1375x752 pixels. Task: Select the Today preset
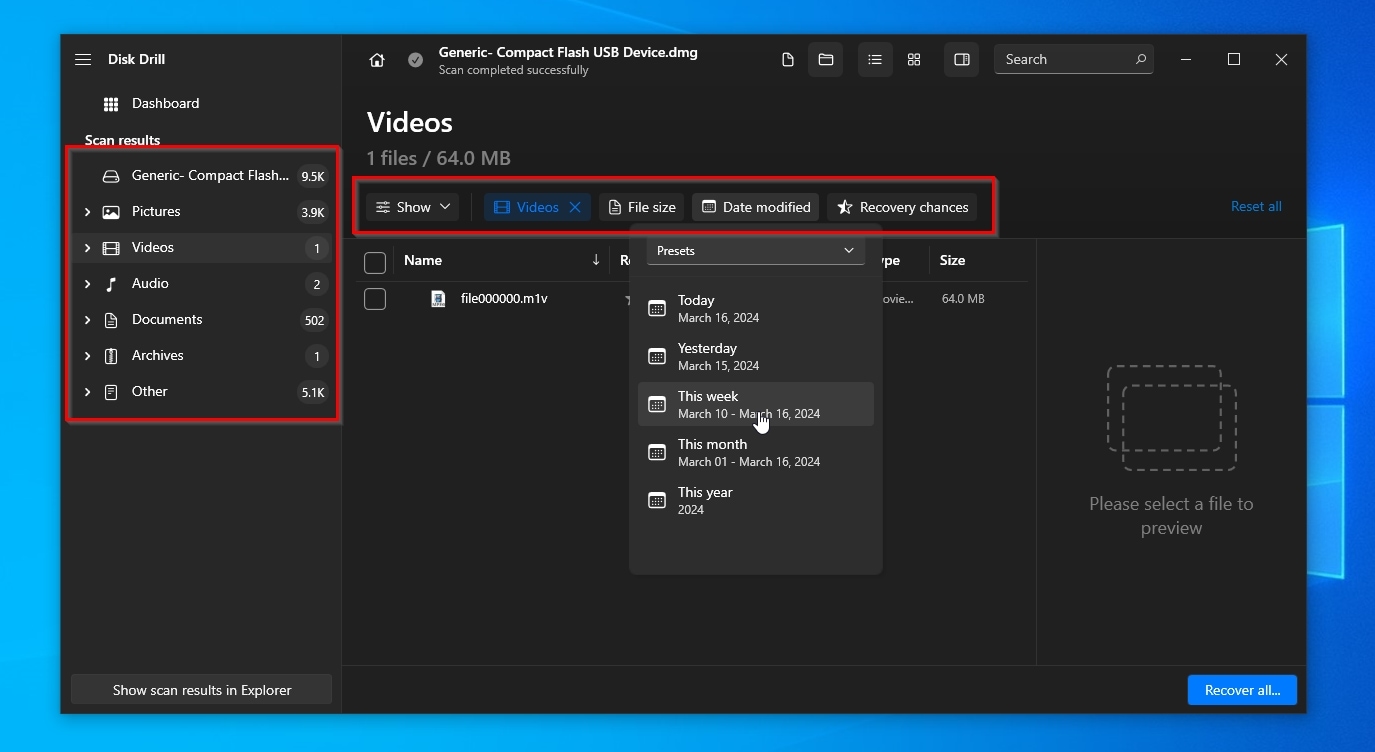[x=756, y=308]
